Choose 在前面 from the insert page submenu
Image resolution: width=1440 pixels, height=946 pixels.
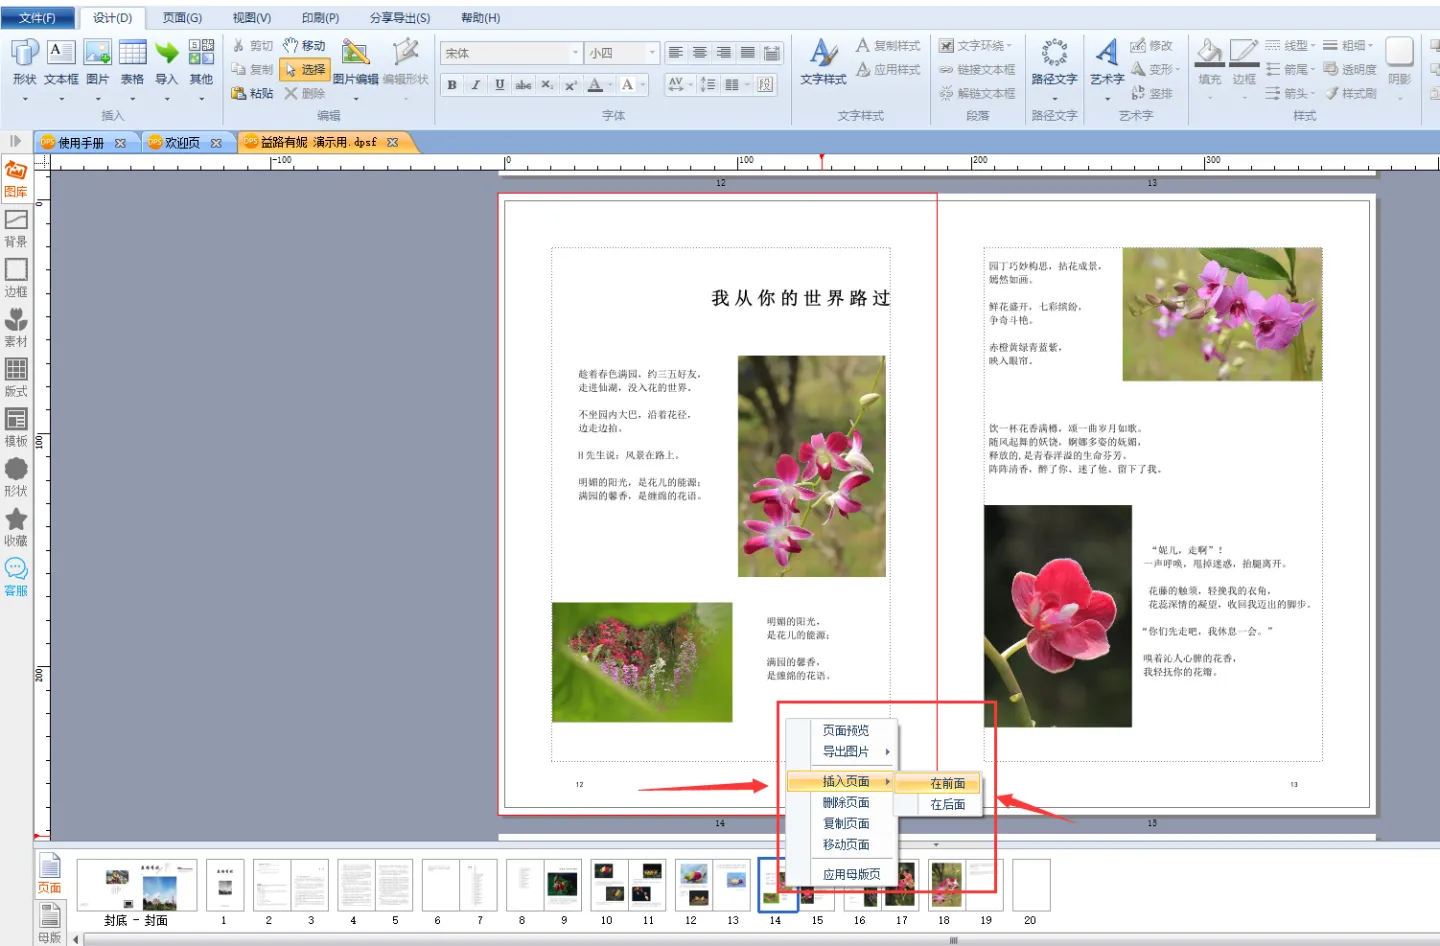(x=947, y=783)
